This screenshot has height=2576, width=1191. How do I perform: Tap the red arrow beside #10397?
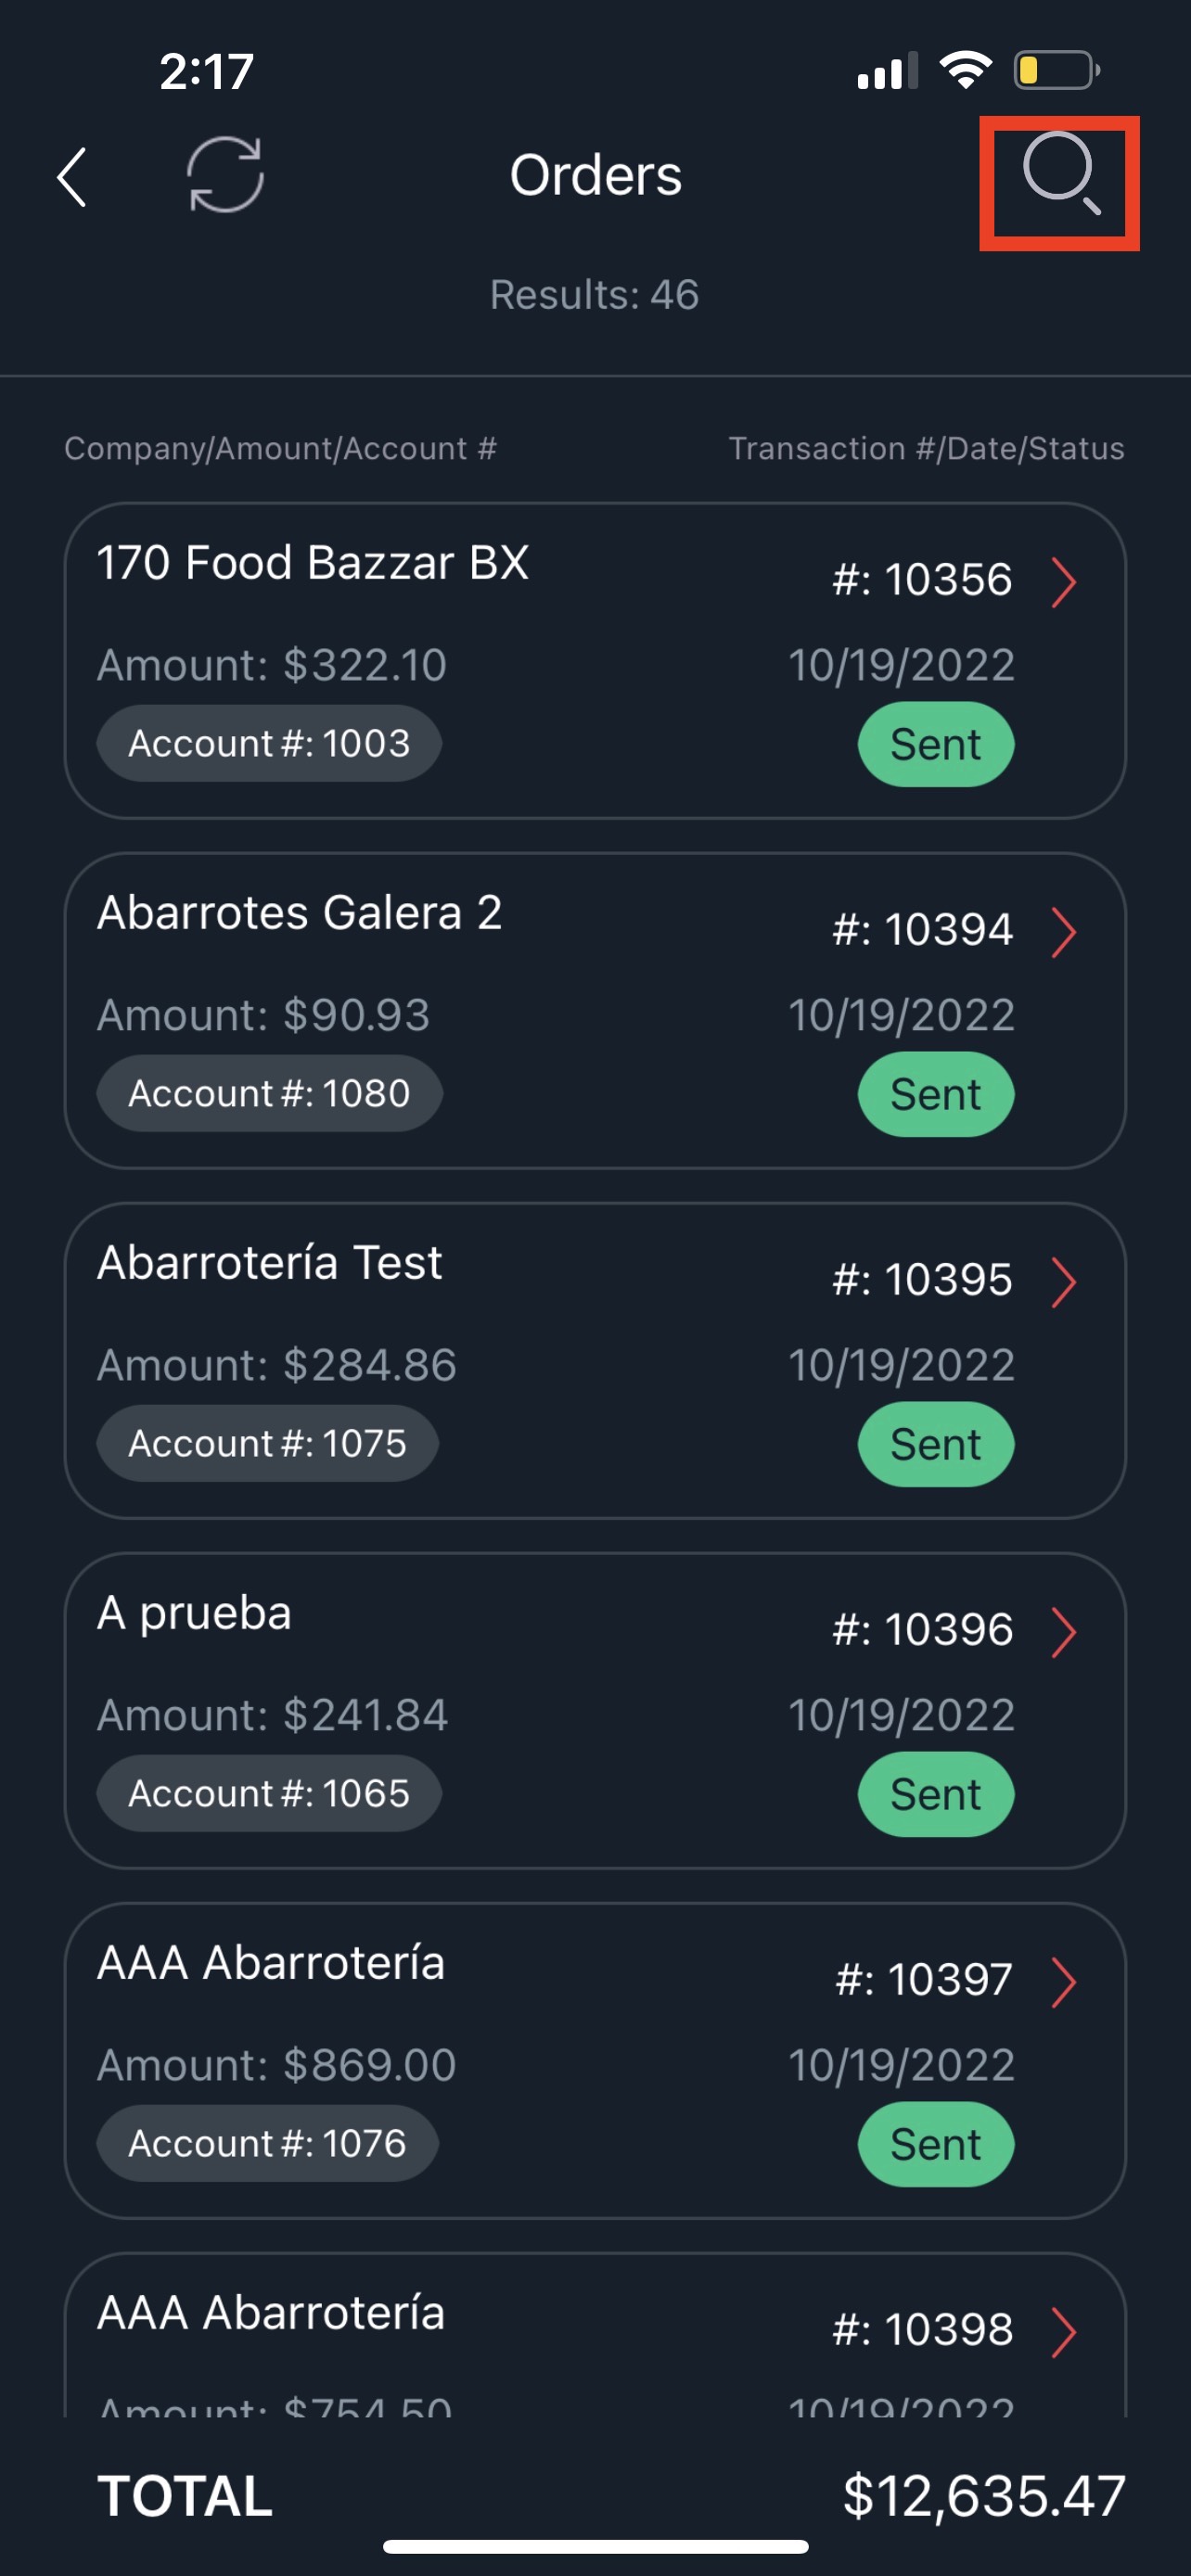click(x=1064, y=1982)
